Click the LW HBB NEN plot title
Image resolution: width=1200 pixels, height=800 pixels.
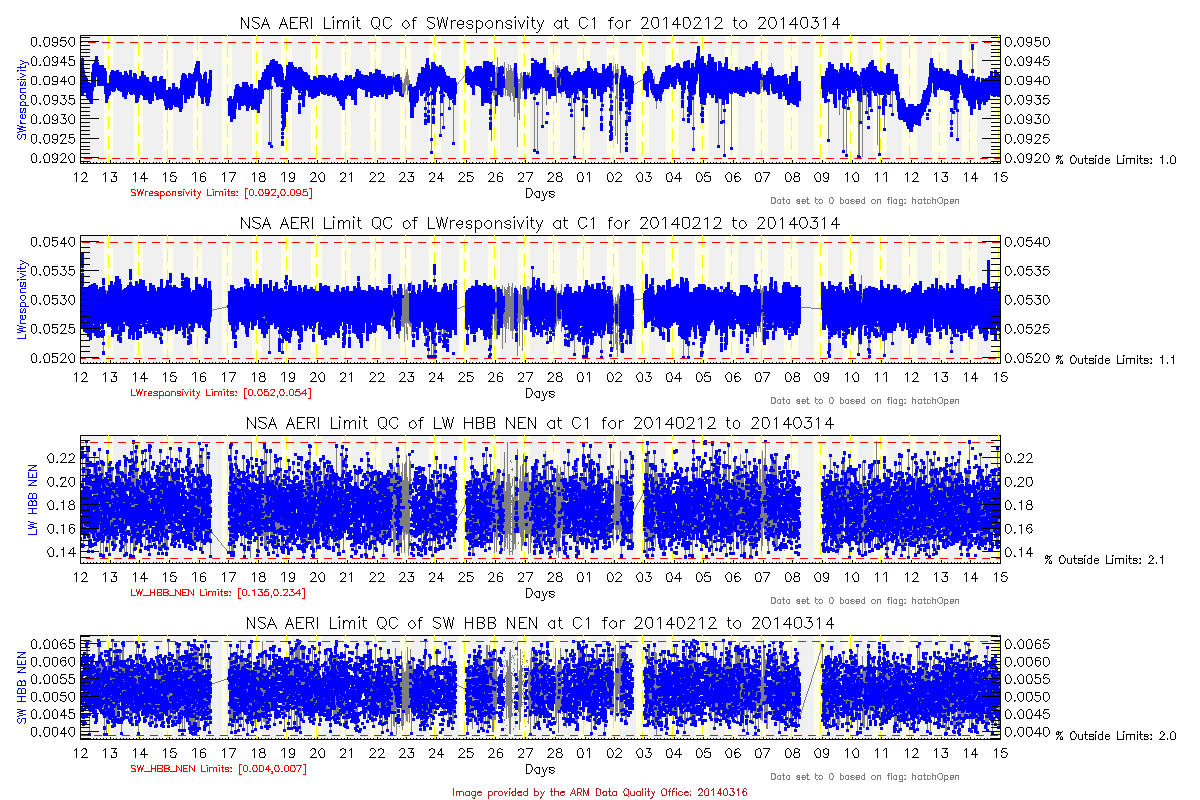[539, 423]
